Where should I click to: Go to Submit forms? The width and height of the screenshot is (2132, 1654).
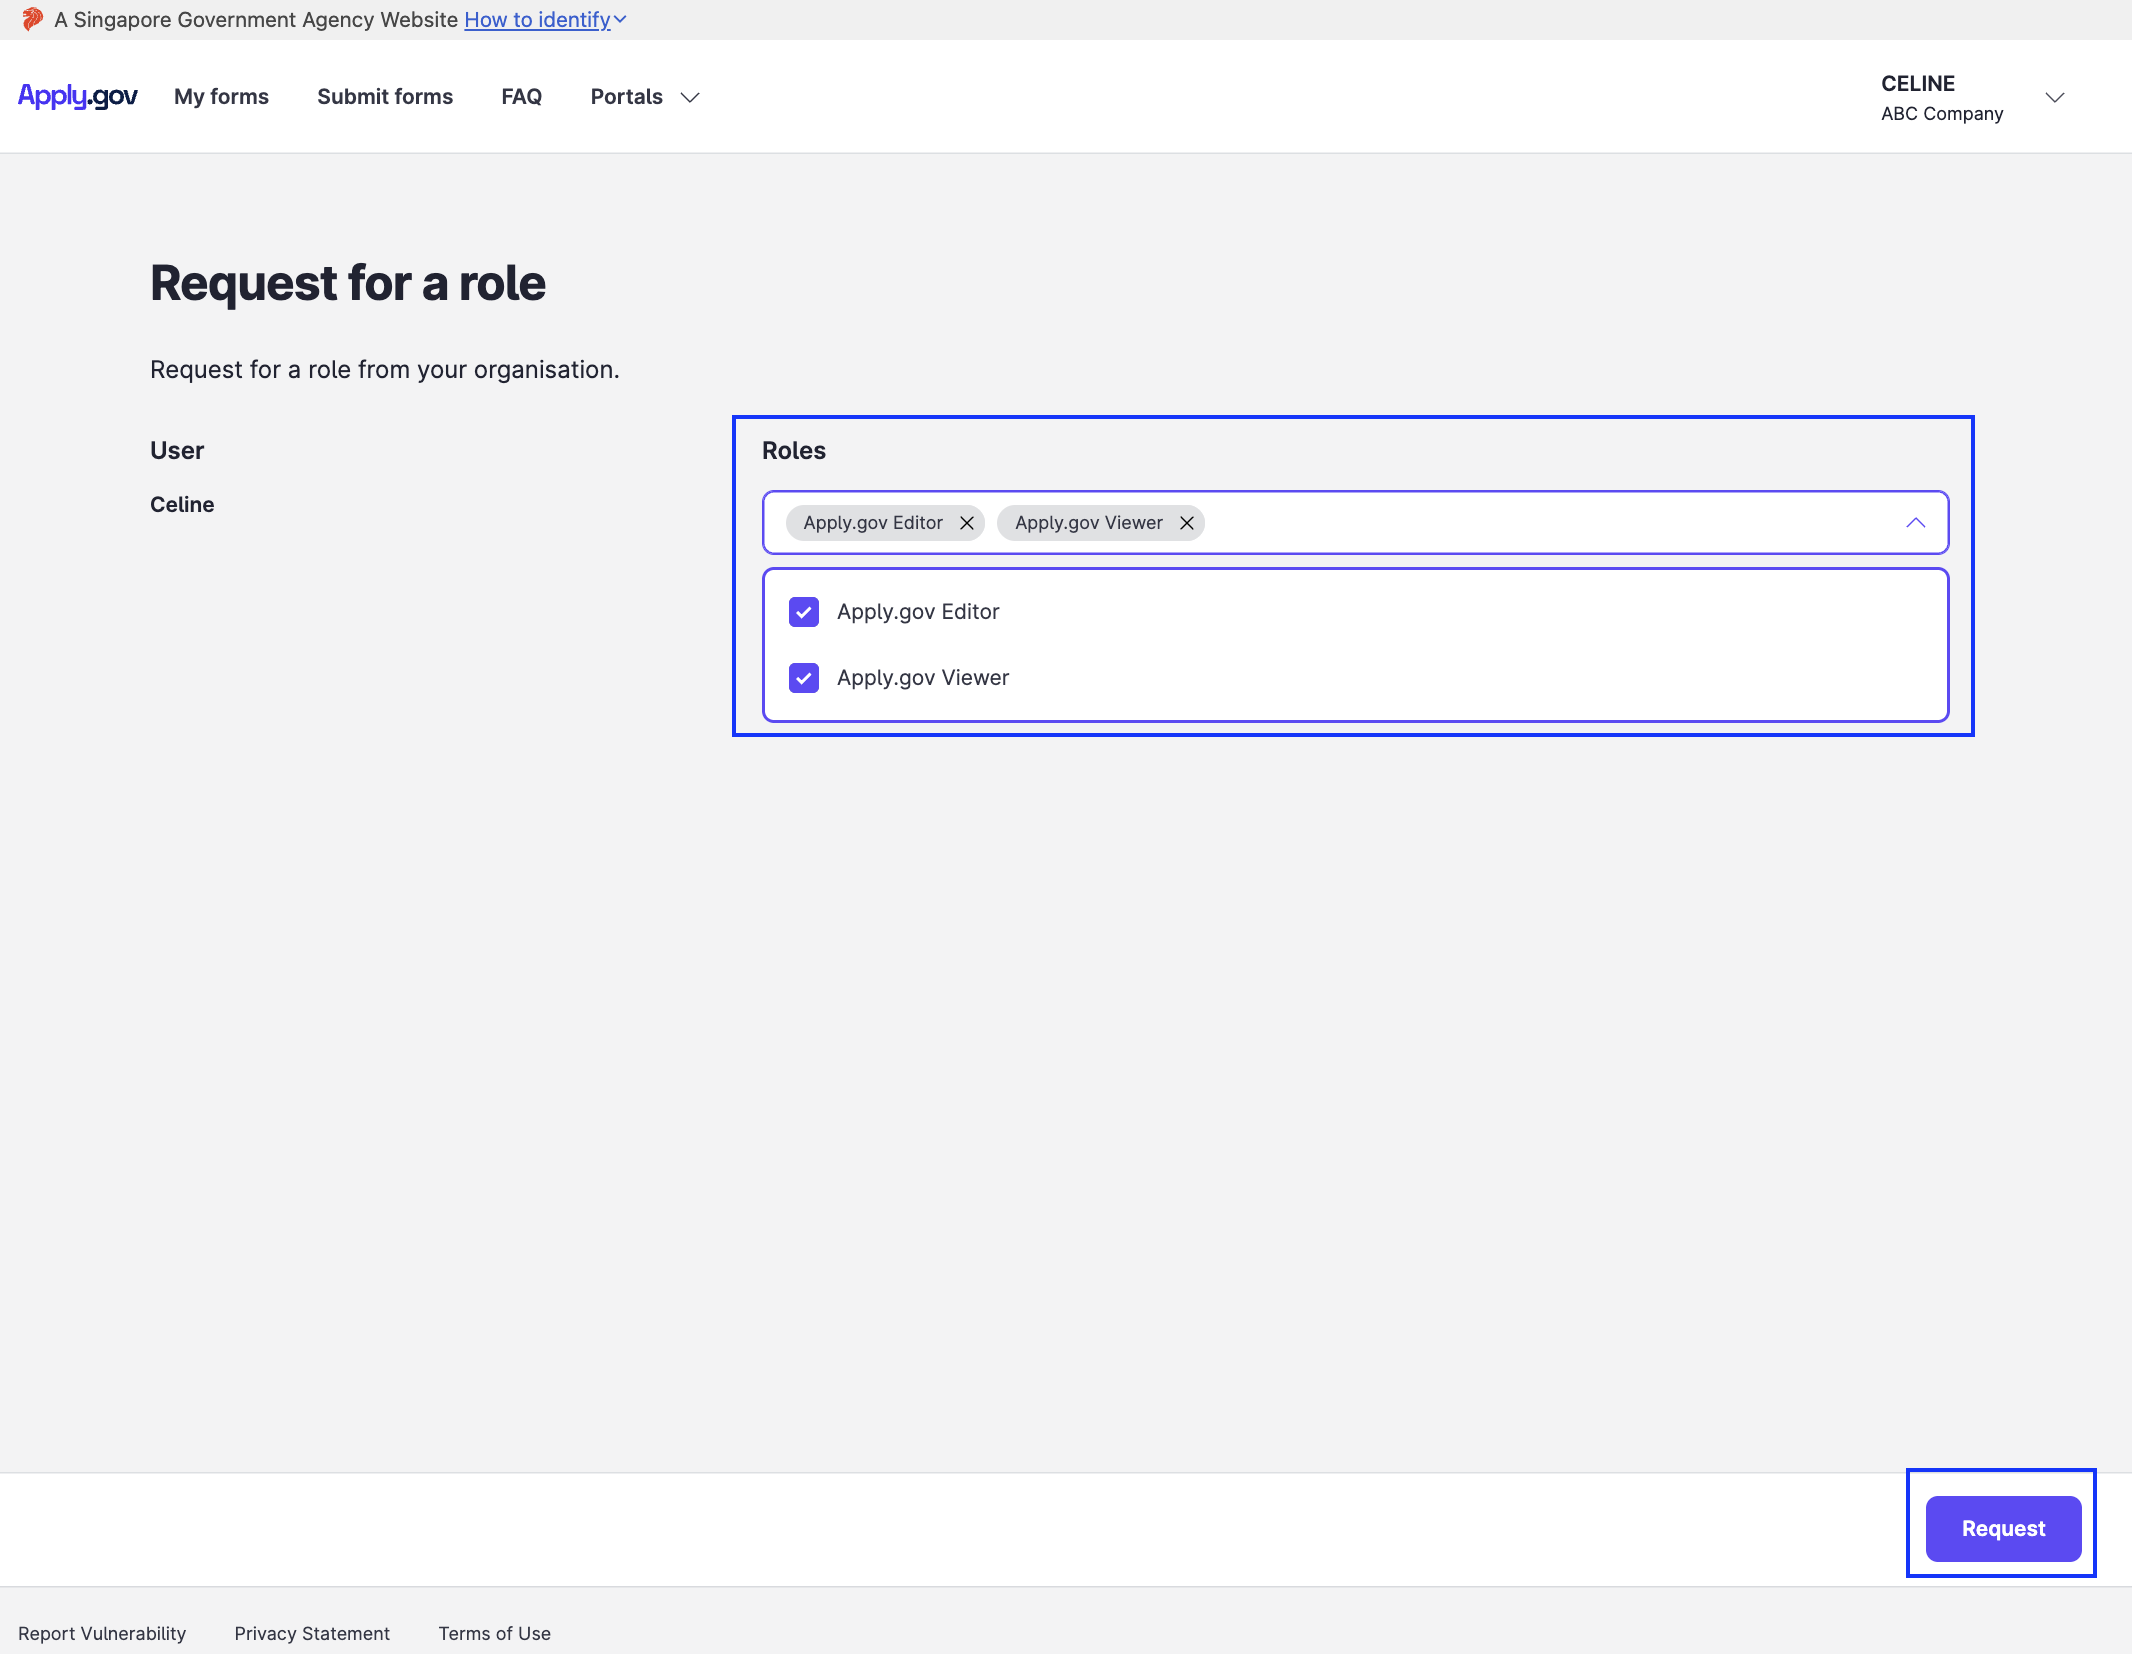tap(385, 96)
